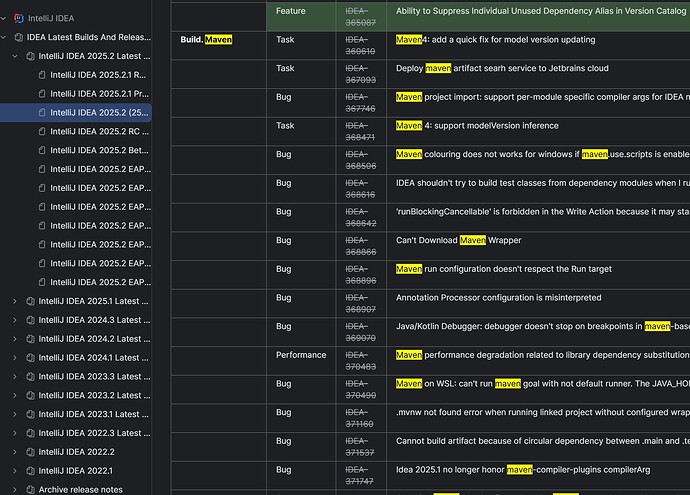The image size is (690, 495).
Task: Click the IntelliJ IDEA logo icon
Action: 18,18
